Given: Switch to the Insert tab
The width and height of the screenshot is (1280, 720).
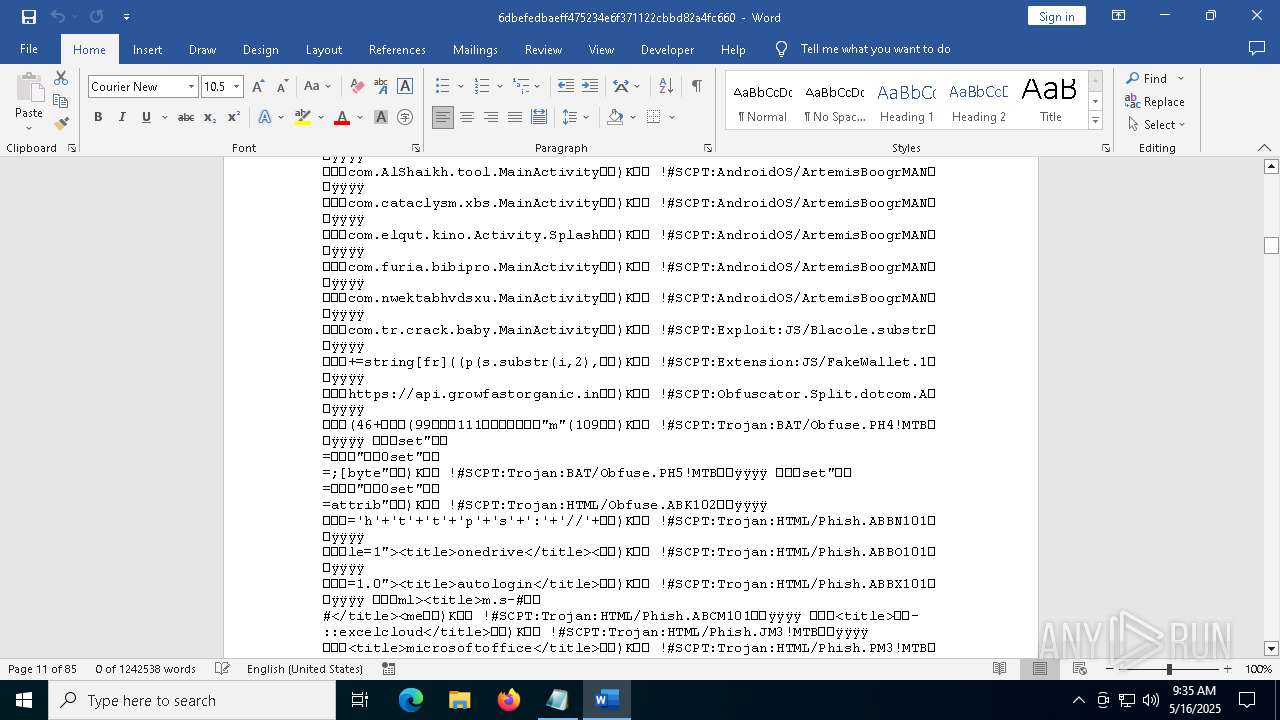Looking at the screenshot, I should 147,49.
